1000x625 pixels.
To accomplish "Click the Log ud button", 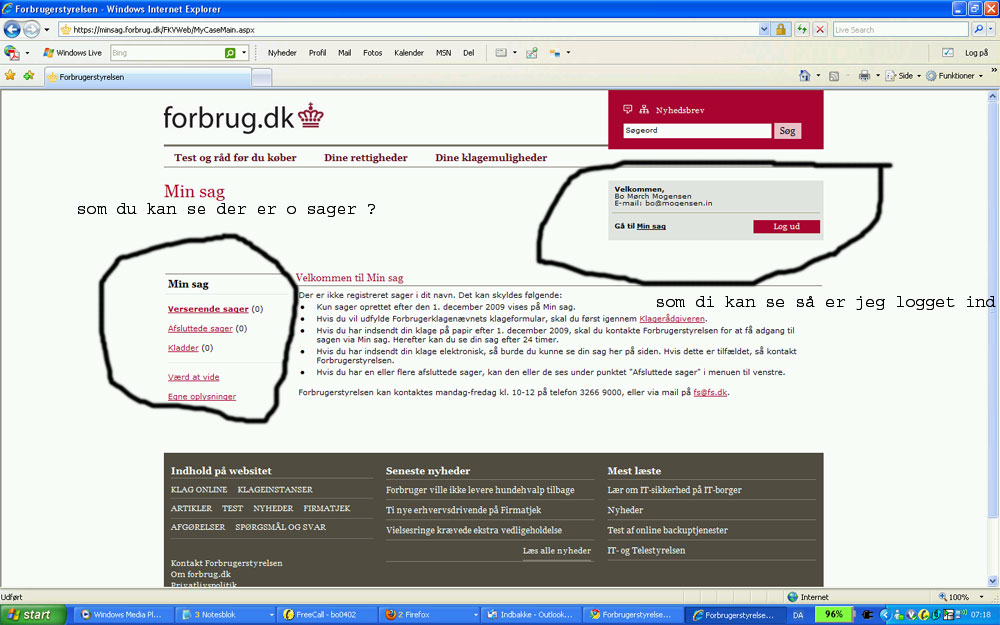I will [x=786, y=226].
